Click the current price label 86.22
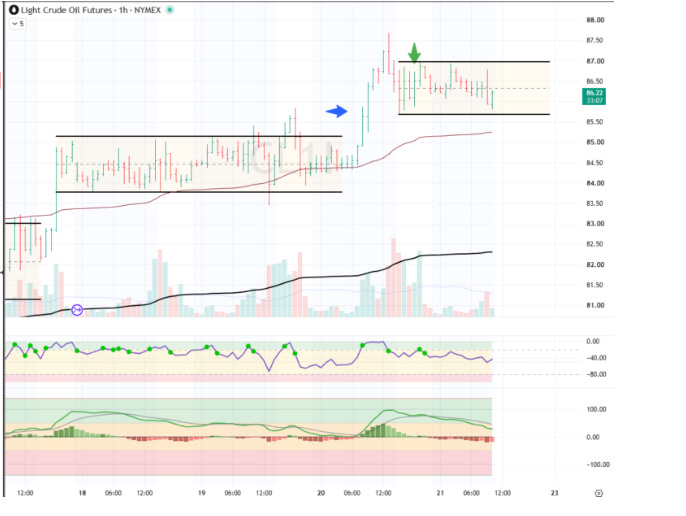This screenshot has width=686, height=516. 594,93
